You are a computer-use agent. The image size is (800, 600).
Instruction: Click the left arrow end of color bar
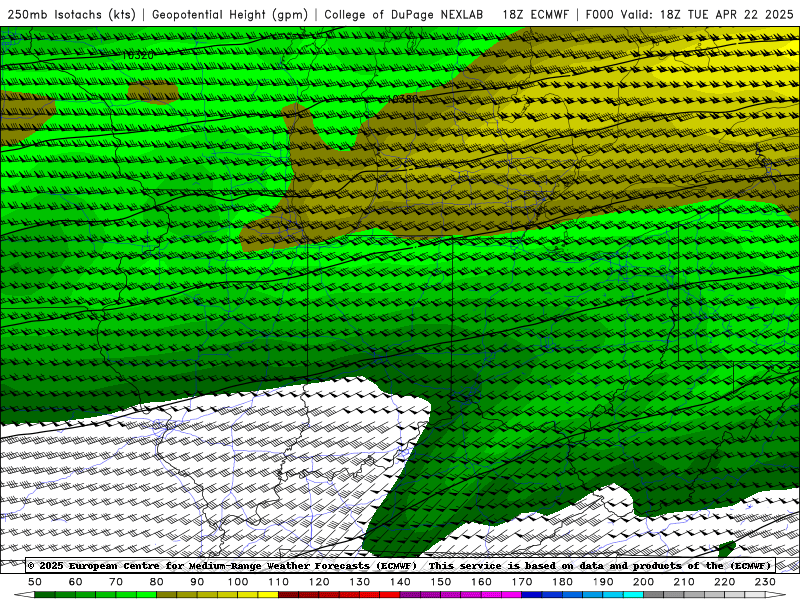coord(24,595)
